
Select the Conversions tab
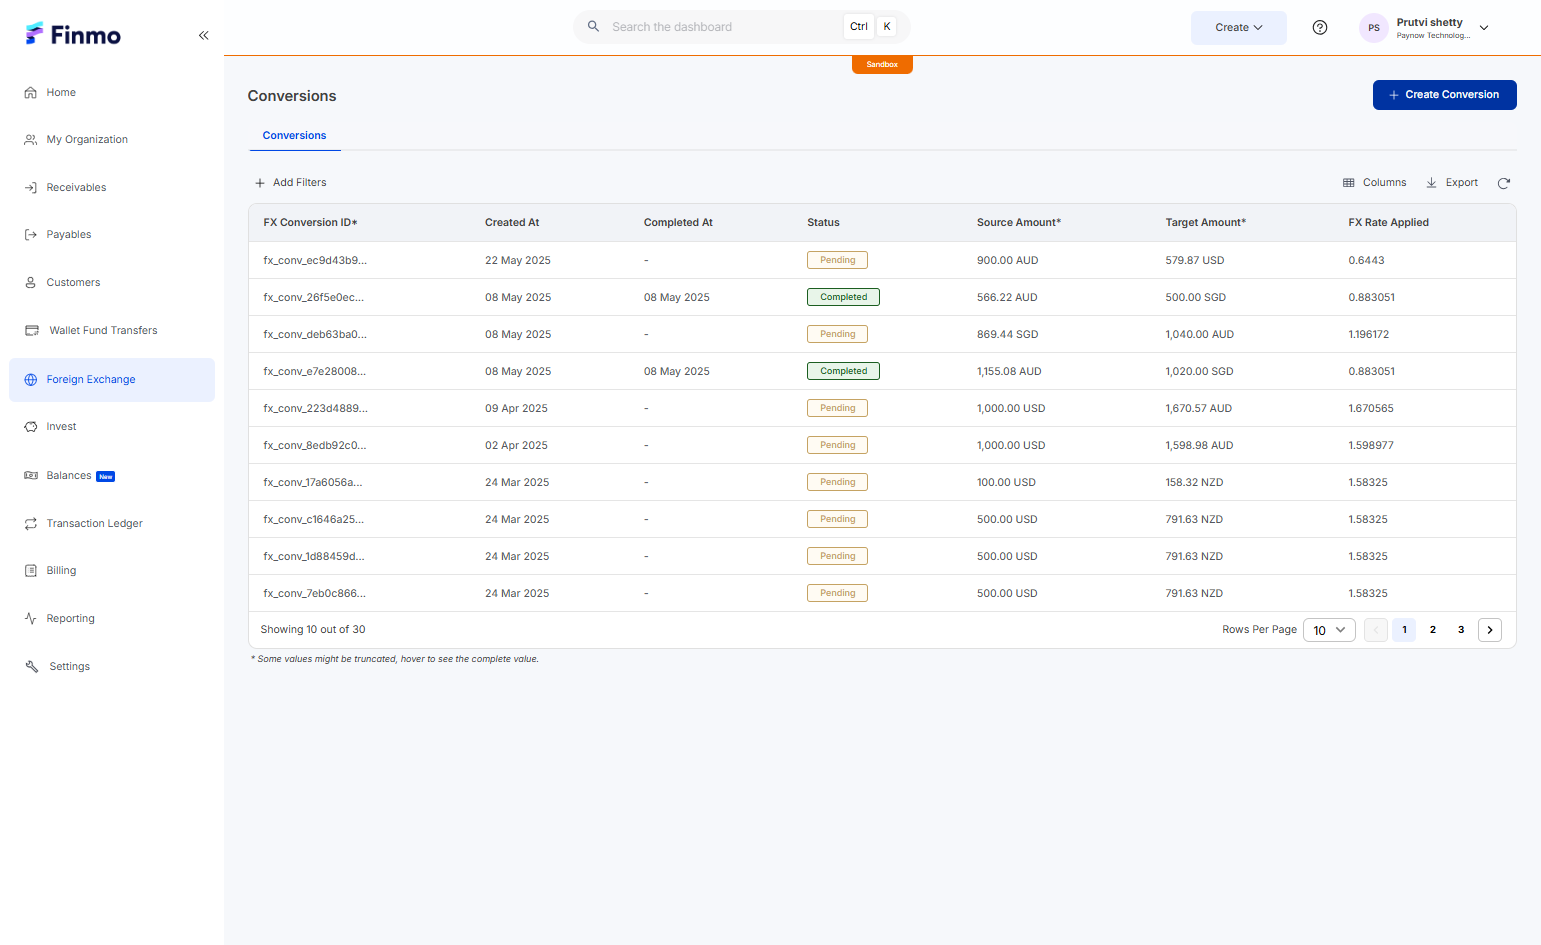(294, 136)
